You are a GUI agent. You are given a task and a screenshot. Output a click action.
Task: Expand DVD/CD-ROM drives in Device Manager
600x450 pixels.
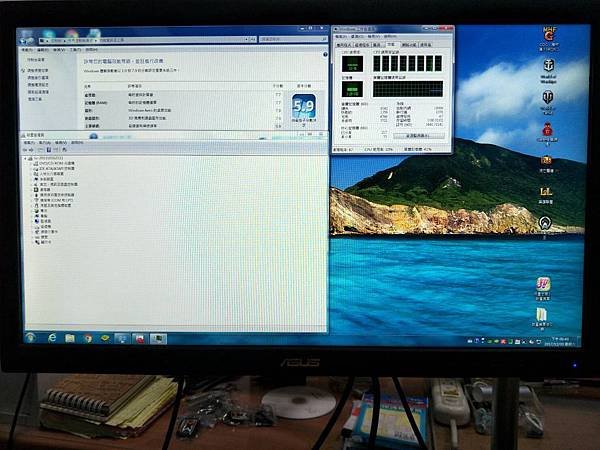31,163
